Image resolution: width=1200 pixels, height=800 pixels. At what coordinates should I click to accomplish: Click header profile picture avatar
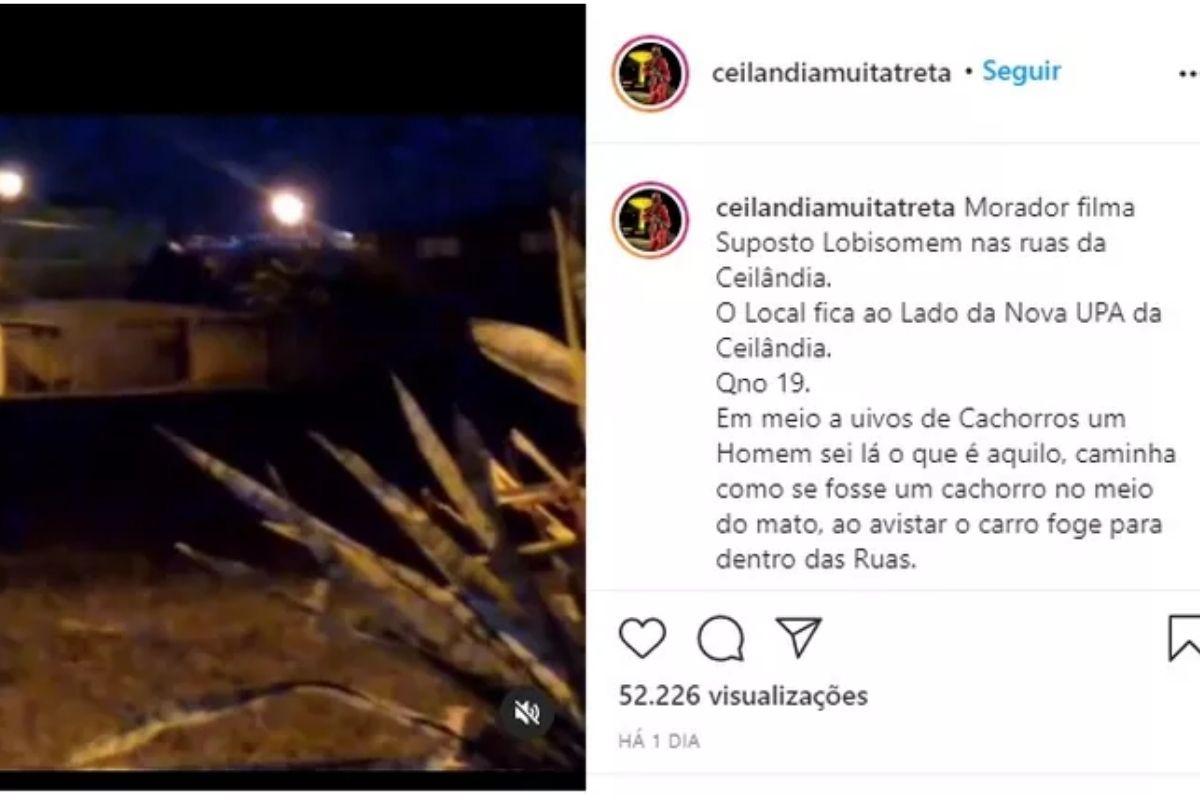coord(651,73)
